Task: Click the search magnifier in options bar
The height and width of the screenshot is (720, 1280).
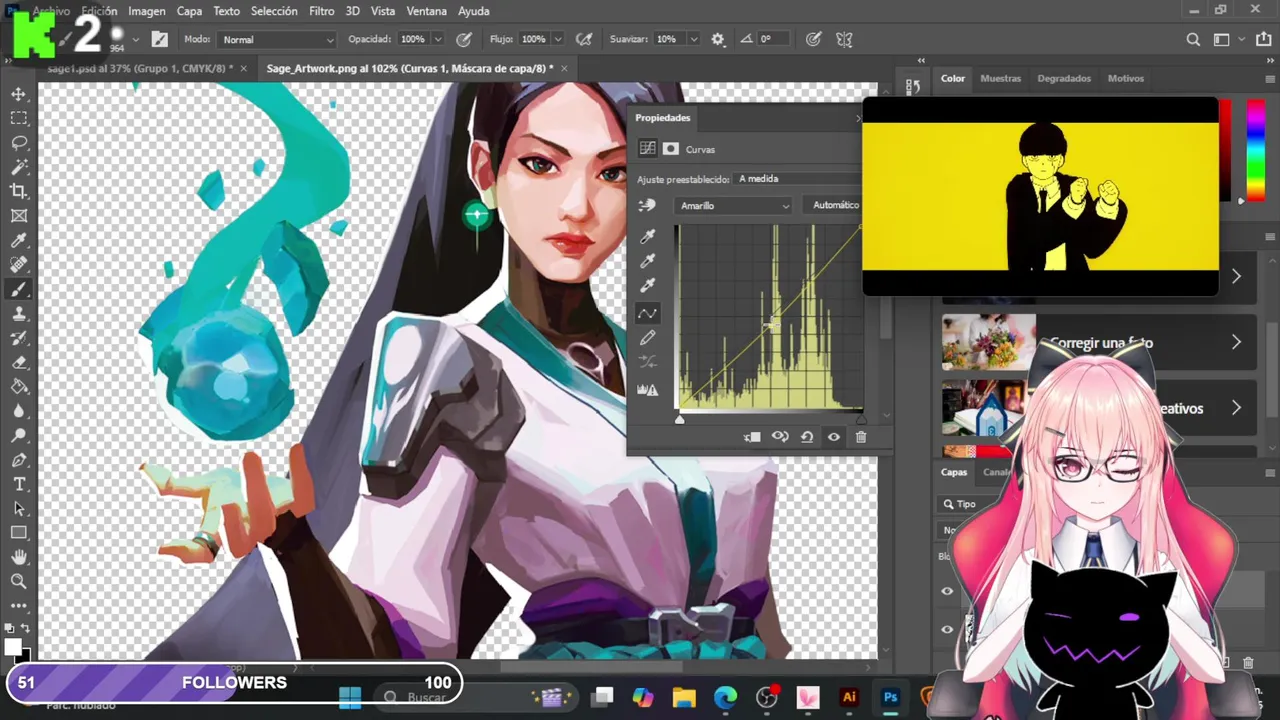Action: point(1193,39)
